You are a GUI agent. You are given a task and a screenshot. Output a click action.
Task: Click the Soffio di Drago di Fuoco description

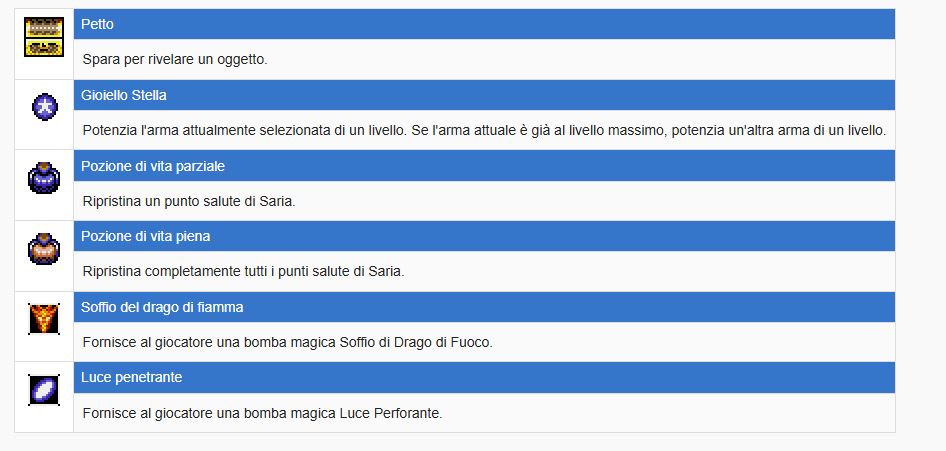pyautogui.click(x=288, y=342)
